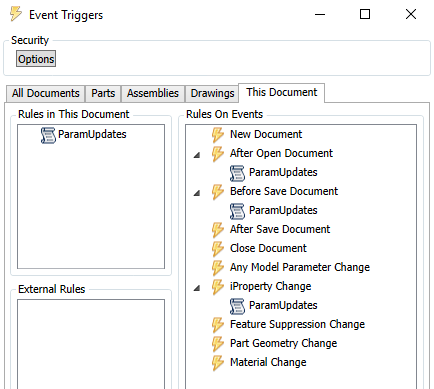The height and width of the screenshot is (389, 434).
Task: Select ParamUpdates text under After Open Document
Action: pyautogui.click(x=283, y=172)
